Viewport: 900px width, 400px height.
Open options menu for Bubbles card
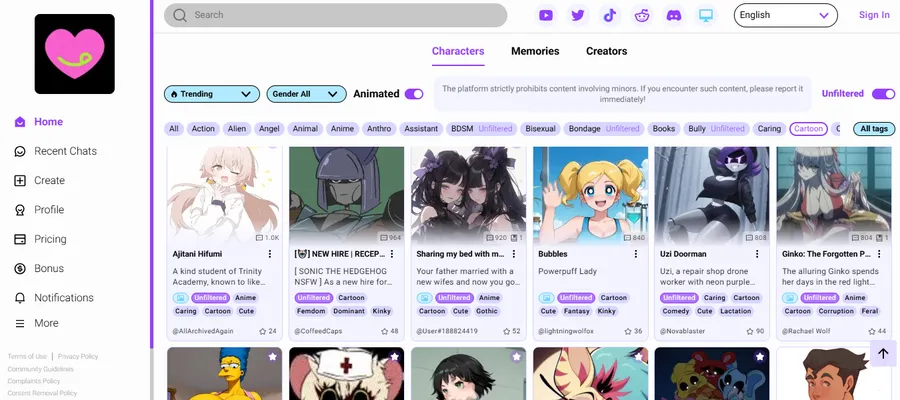pyautogui.click(x=635, y=254)
